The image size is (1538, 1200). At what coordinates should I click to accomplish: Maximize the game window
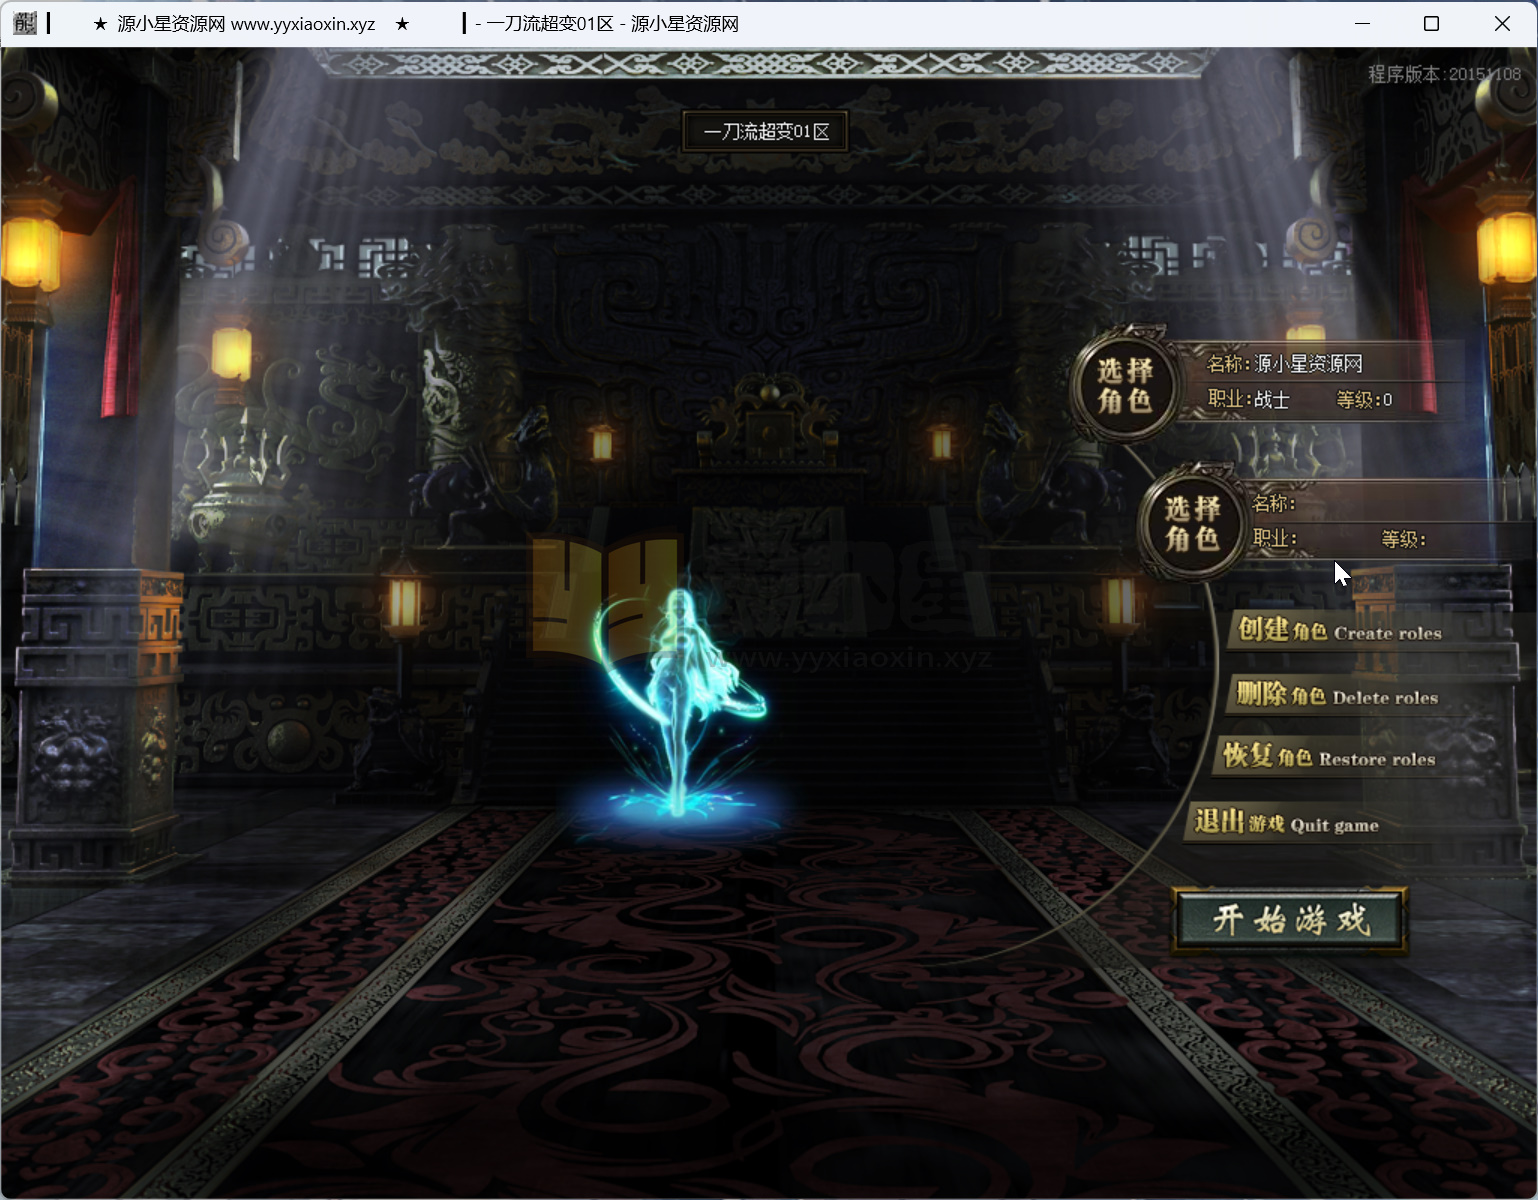[1431, 23]
